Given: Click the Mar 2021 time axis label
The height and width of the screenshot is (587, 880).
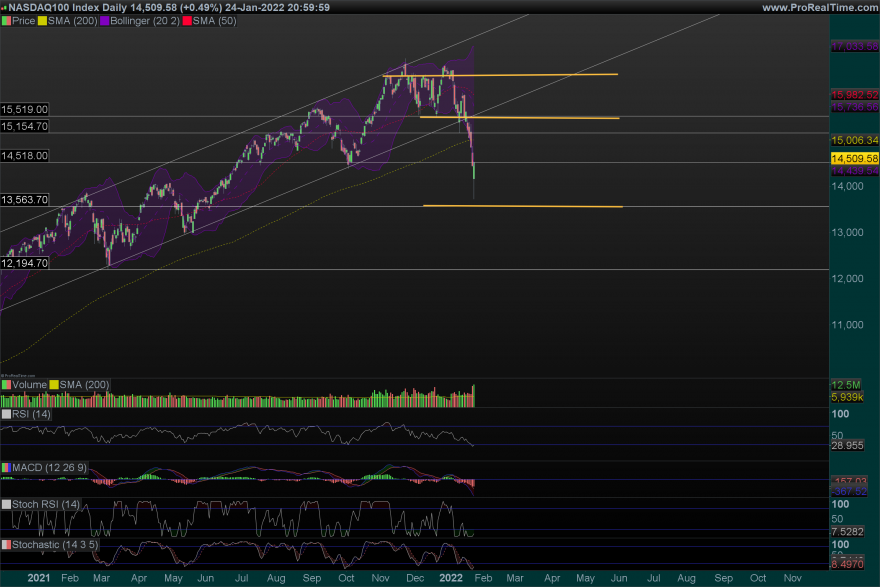Looking at the screenshot, I should pos(101,578).
